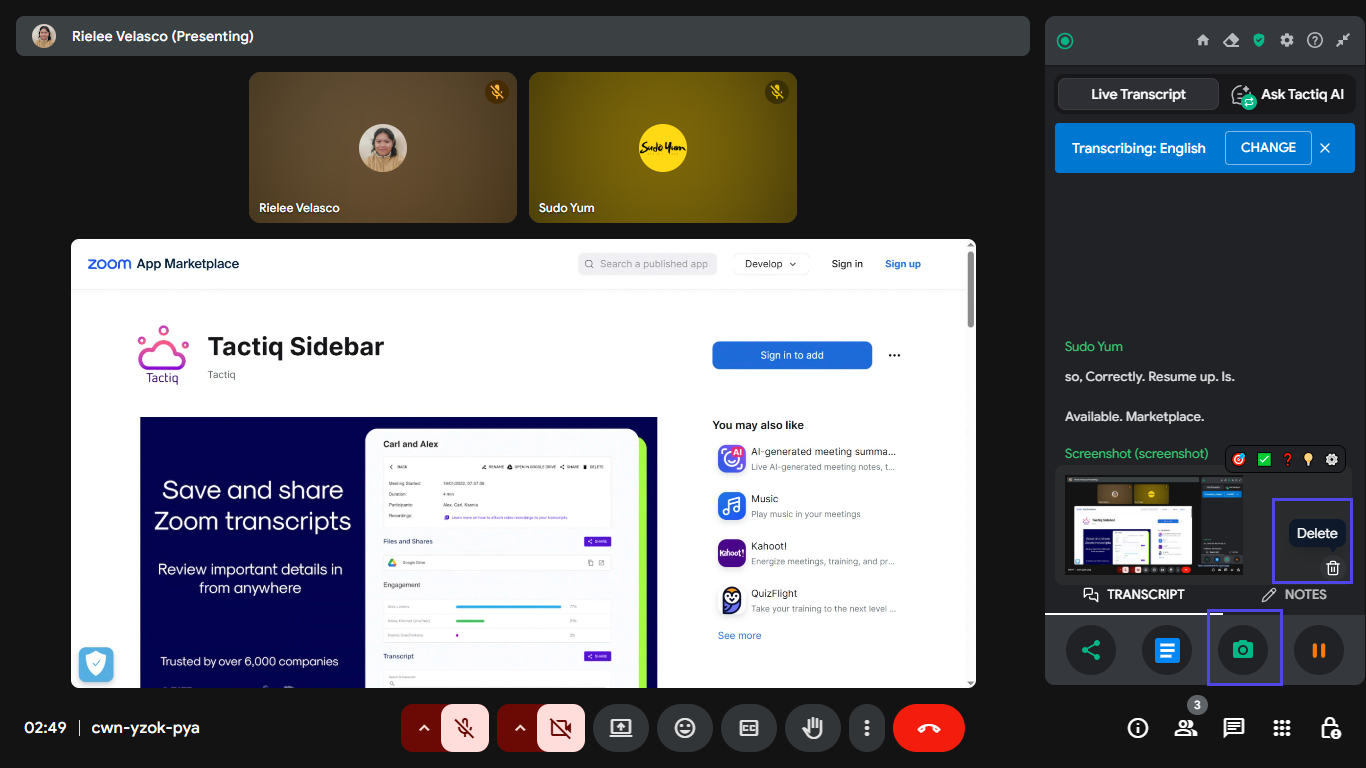This screenshot has width=1366, height=768.
Task: Tag screenshot with the green checkmark
Action: click(x=1265, y=459)
